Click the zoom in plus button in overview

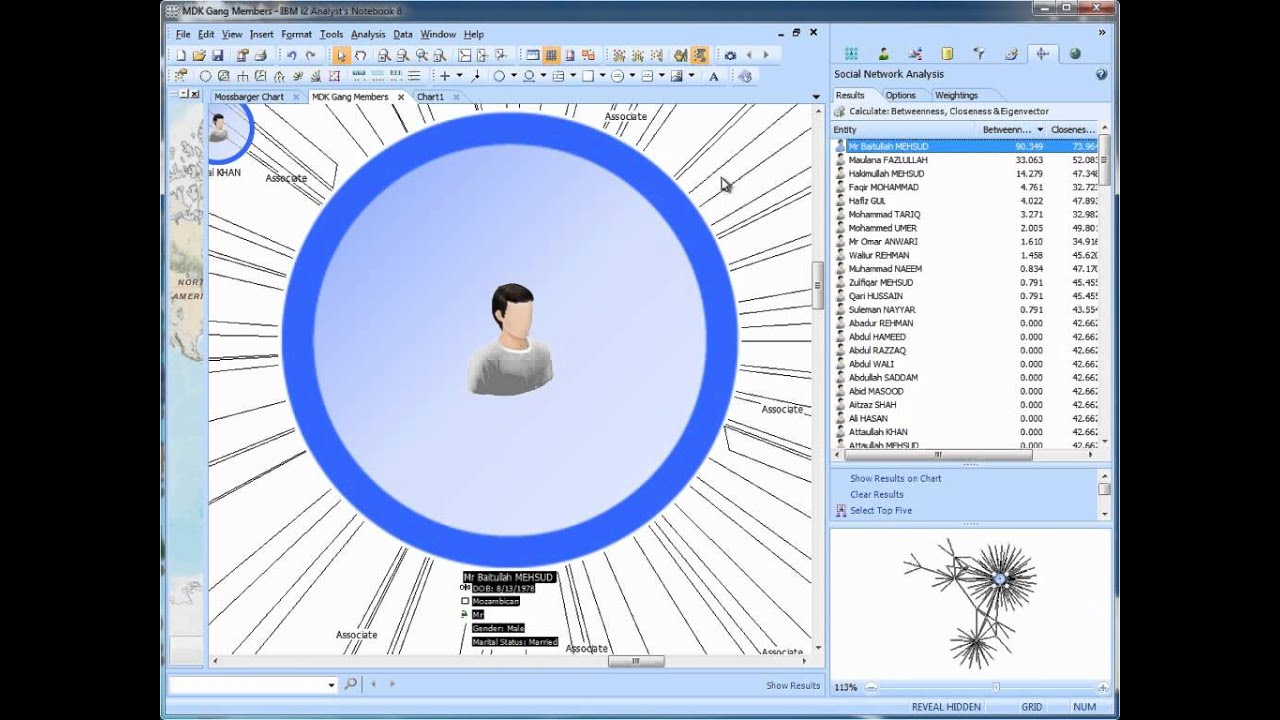(1102, 687)
